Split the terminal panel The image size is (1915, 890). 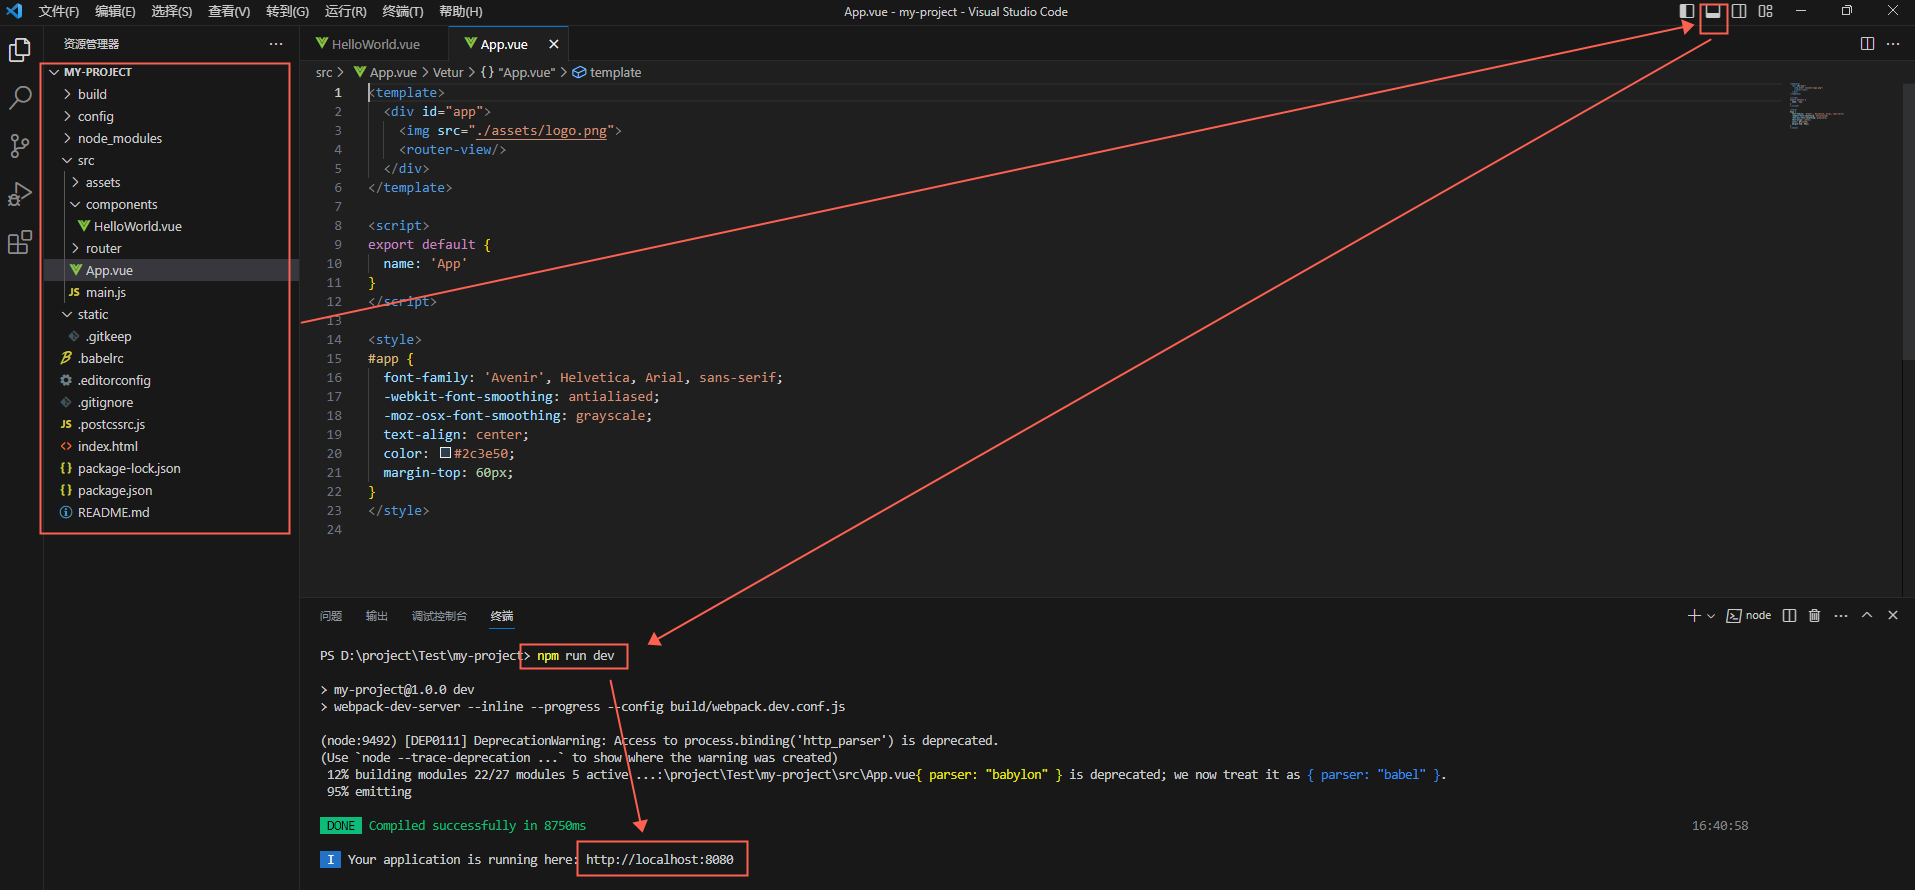1790,616
